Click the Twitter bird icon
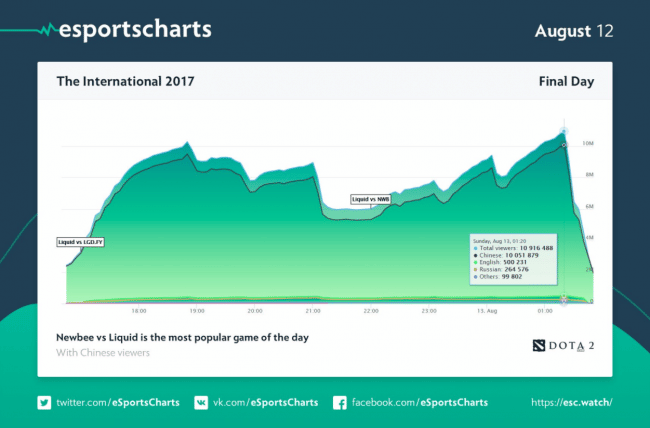The width and height of the screenshot is (650, 428). click(44, 402)
